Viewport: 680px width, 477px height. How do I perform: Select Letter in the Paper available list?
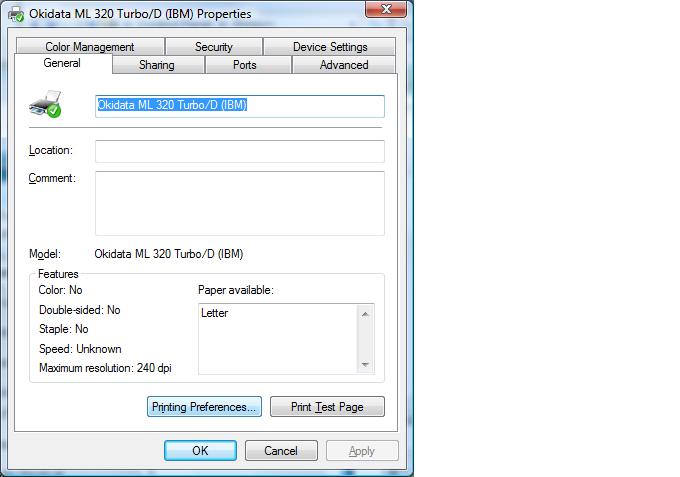click(x=215, y=313)
